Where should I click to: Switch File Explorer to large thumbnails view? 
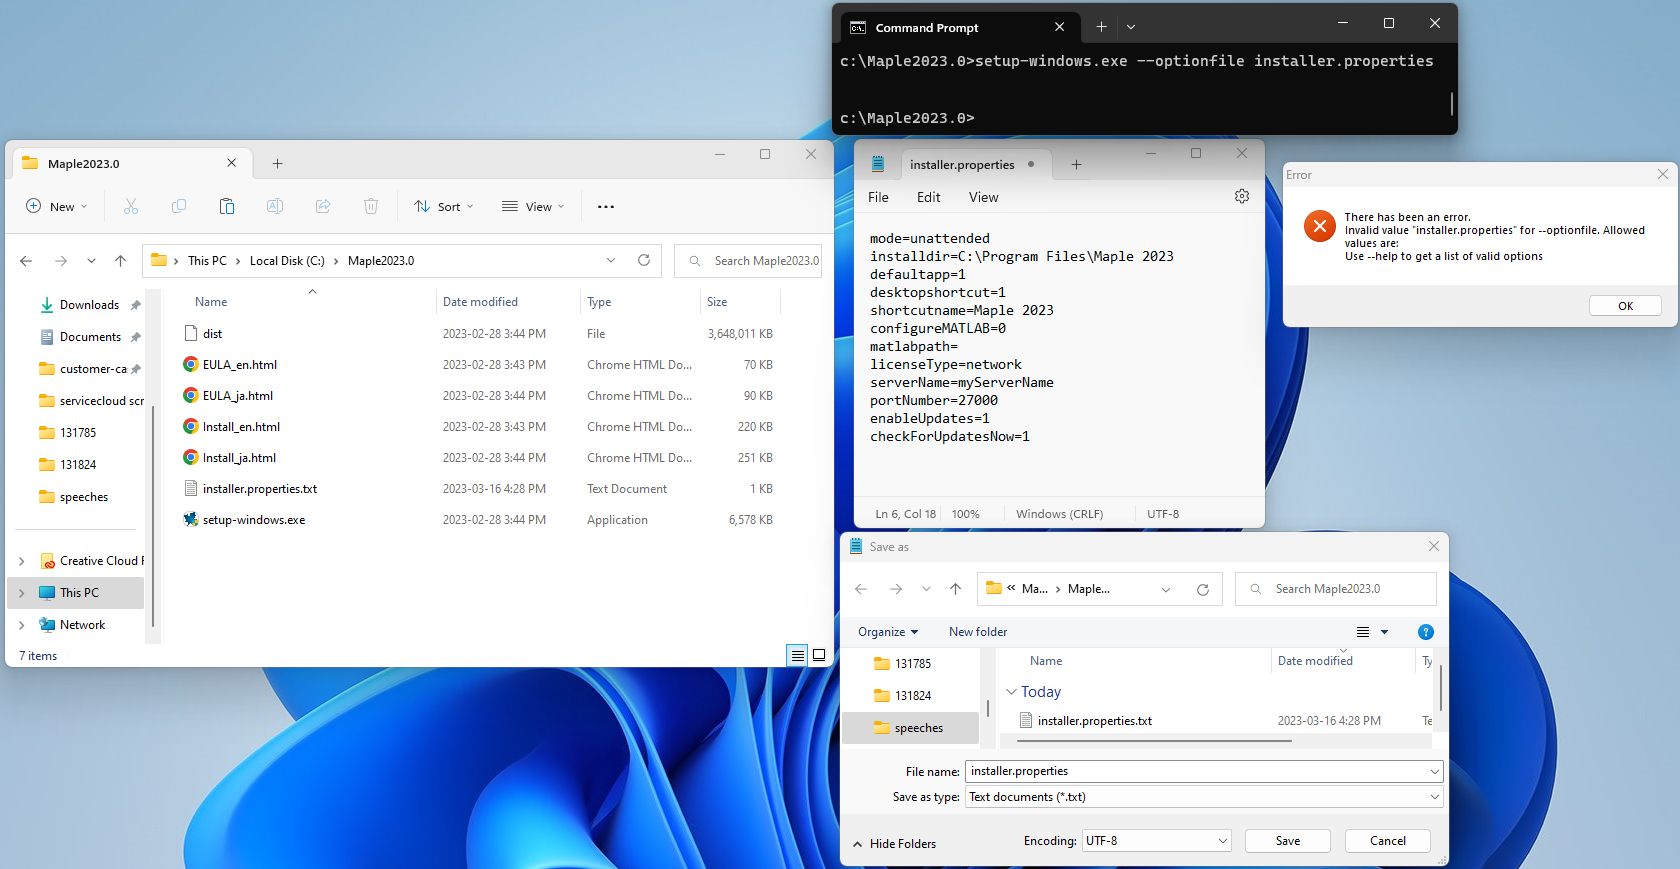click(819, 655)
